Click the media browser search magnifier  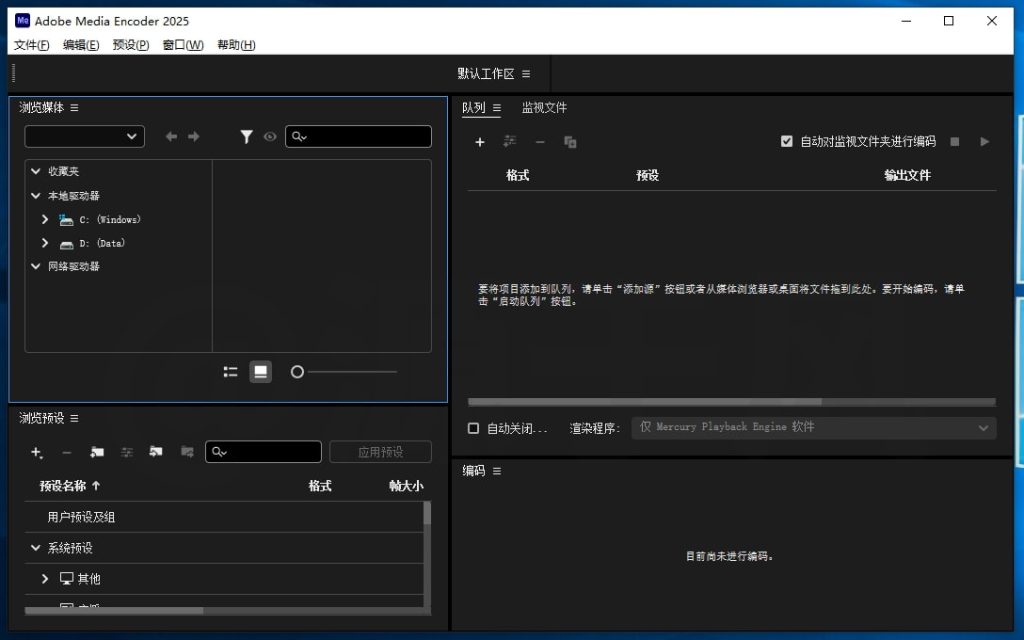(298, 136)
